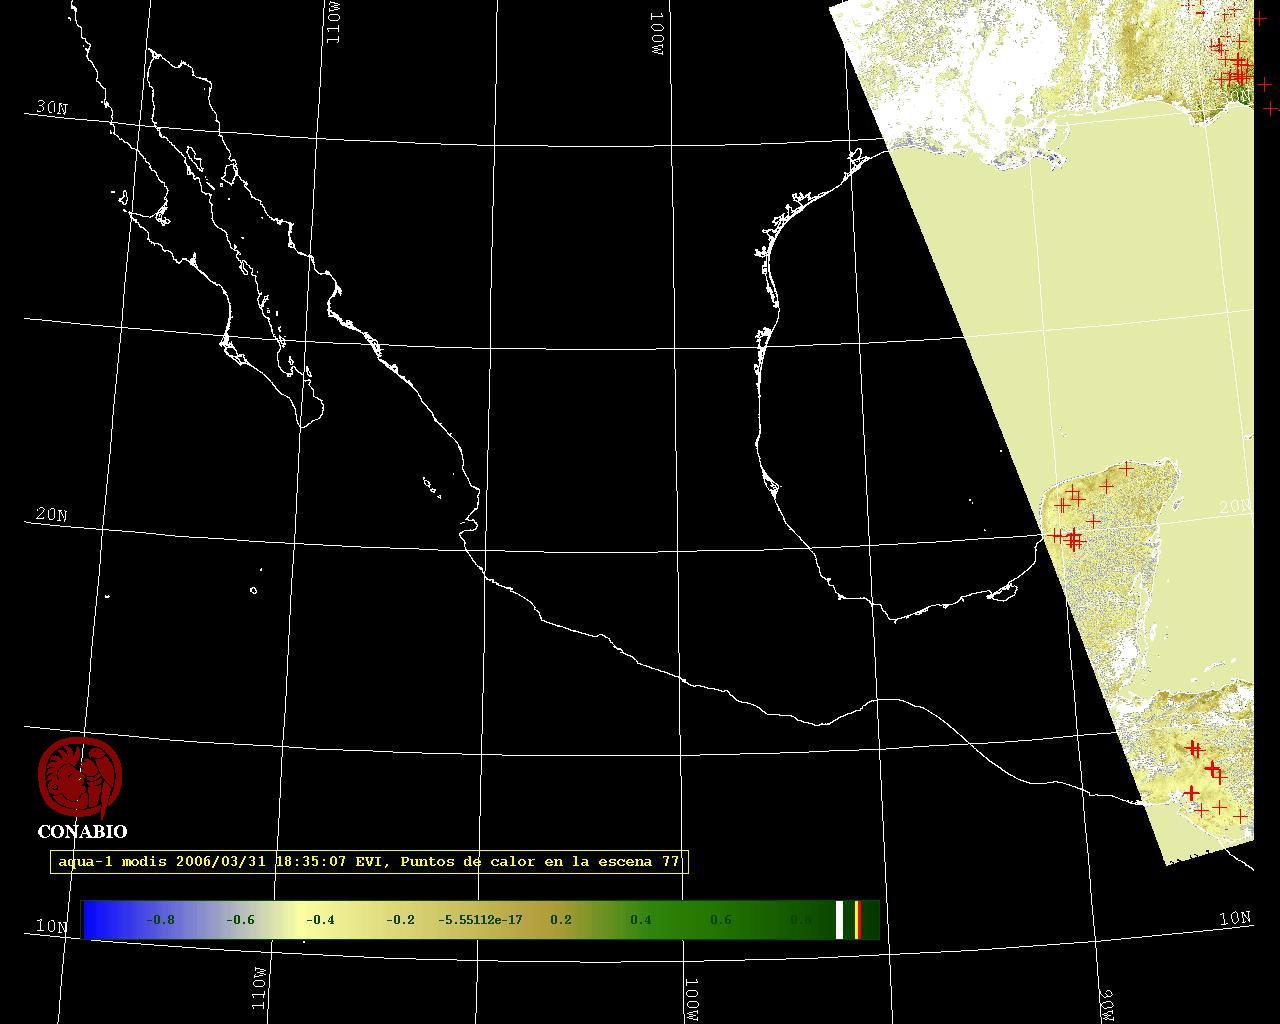
Task: Pick the -0.4 label on the EVI legend
Action: 320,920
